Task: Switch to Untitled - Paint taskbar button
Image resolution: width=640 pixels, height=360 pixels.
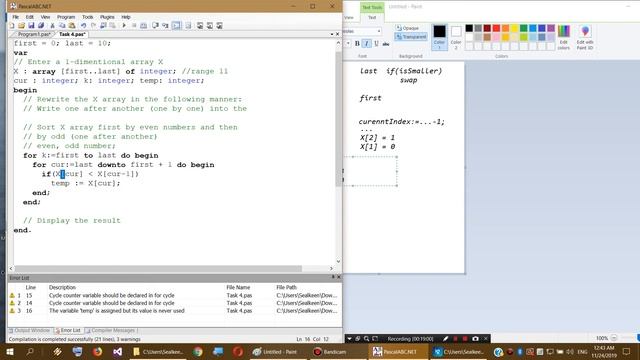Action: pyautogui.click(x=279, y=351)
